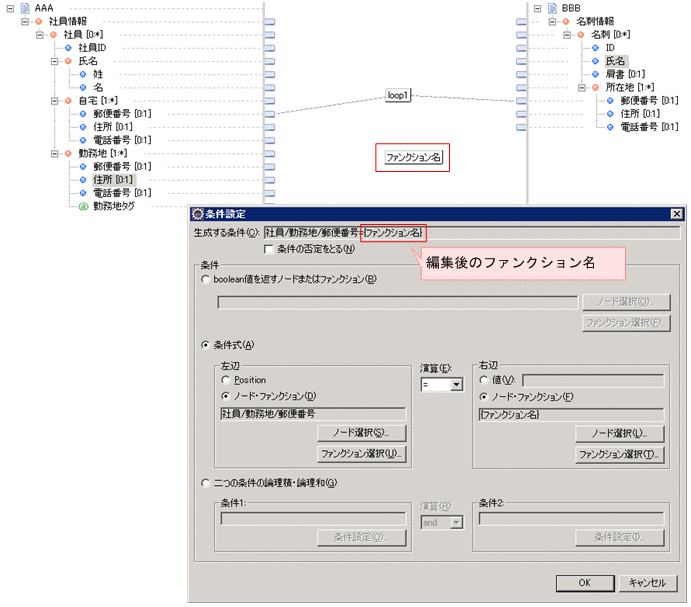
Task: Click 左辺 field showing 社員/勤務地/郵便番号
Action: tap(313, 413)
